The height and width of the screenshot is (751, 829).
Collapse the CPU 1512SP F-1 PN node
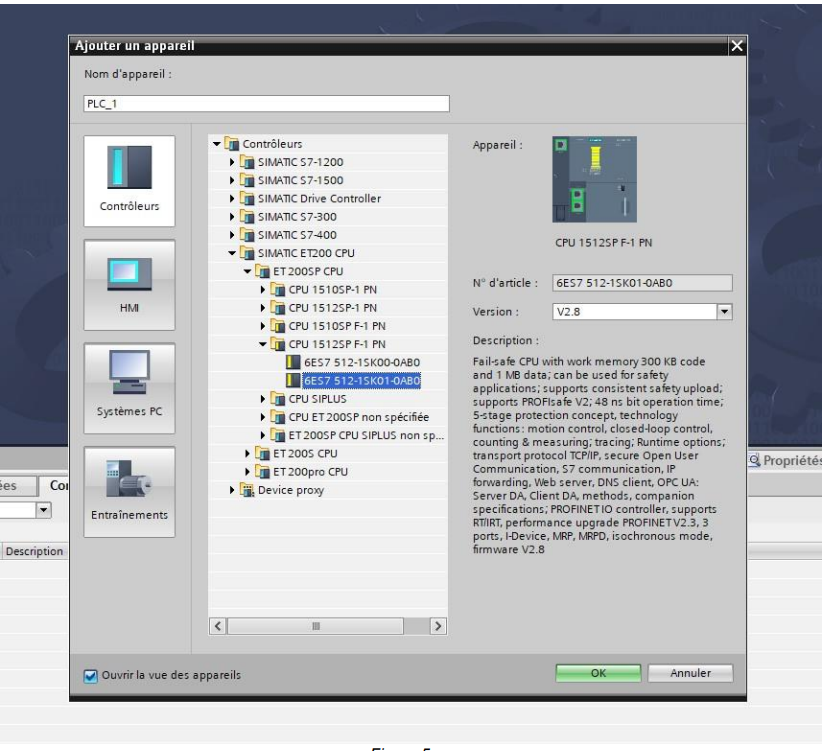coord(263,344)
